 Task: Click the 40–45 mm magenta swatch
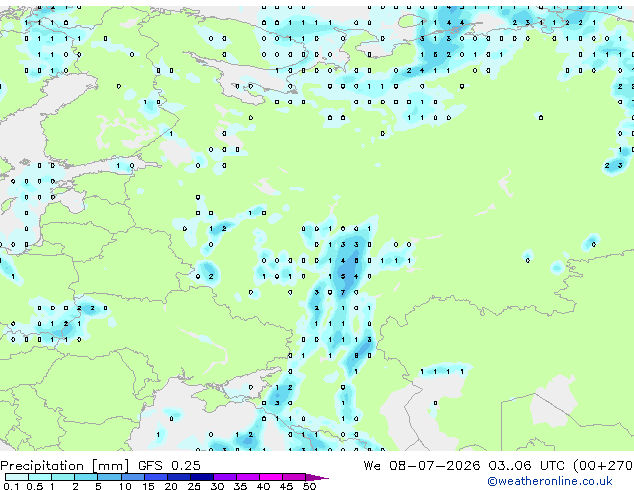[x=271, y=477]
